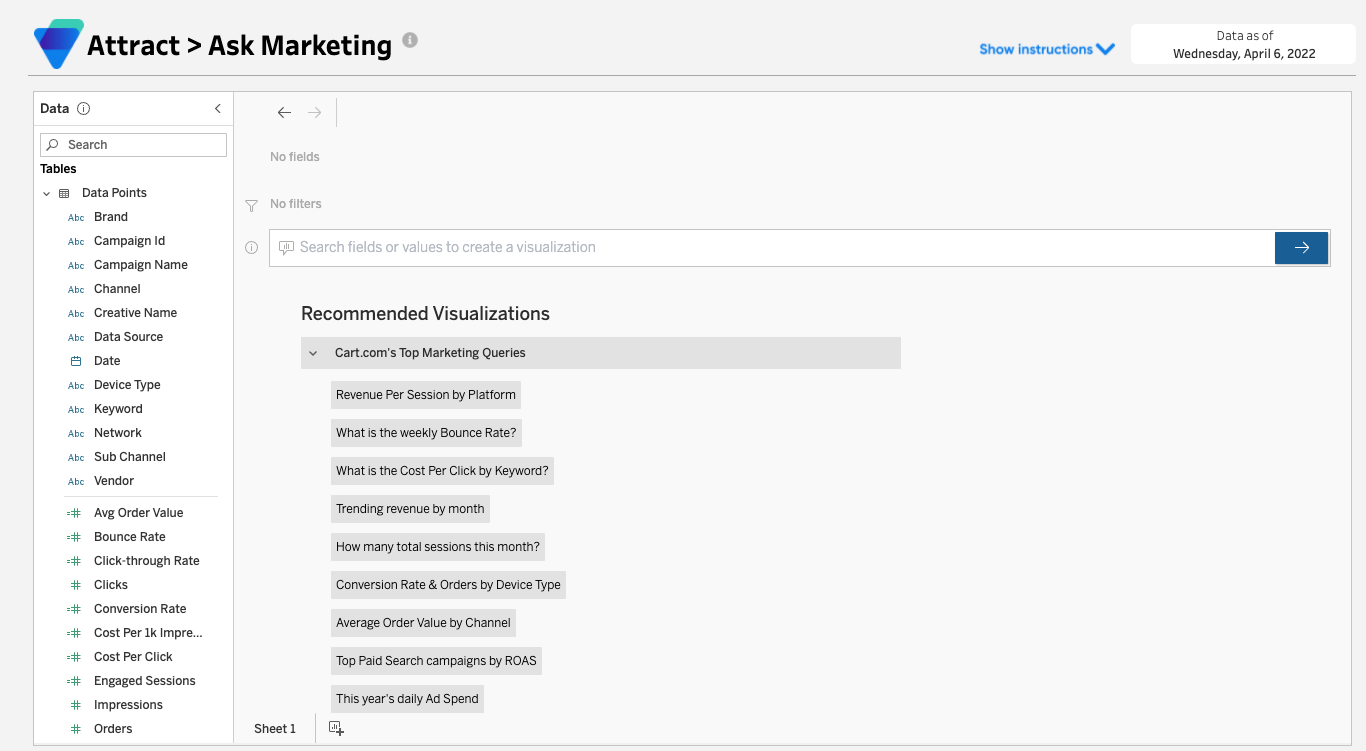
Task: Click the Search box in the Data pane
Action: [x=133, y=144]
